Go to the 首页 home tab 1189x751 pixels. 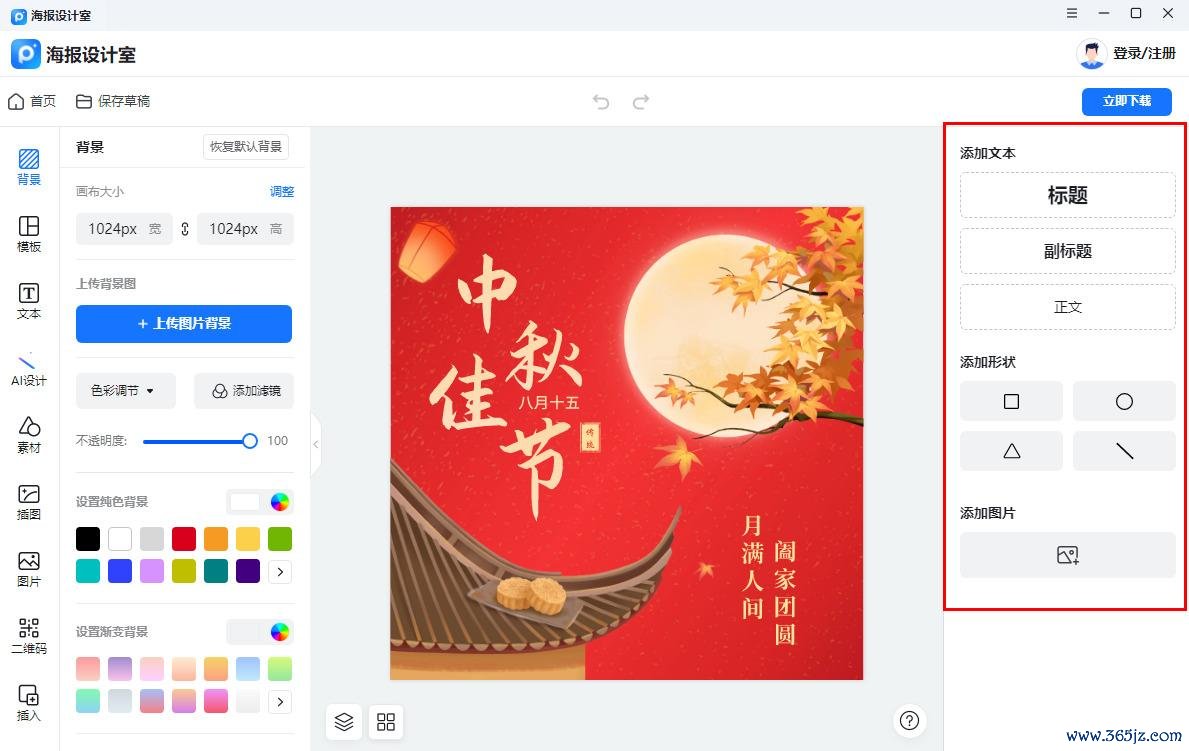(32, 102)
